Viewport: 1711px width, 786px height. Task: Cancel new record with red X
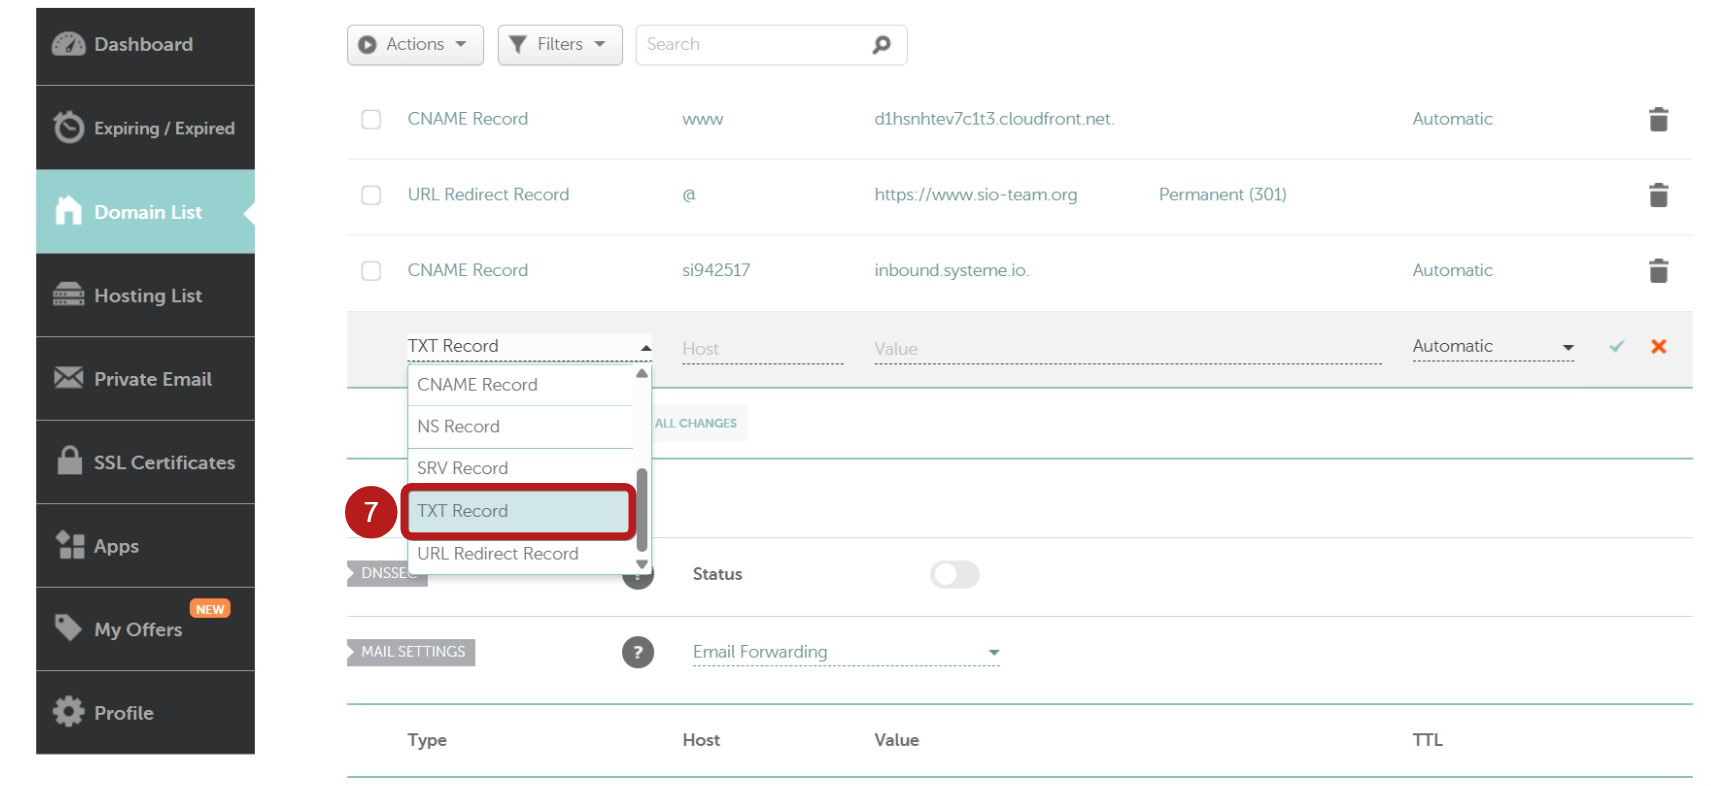coord(1658,347)
